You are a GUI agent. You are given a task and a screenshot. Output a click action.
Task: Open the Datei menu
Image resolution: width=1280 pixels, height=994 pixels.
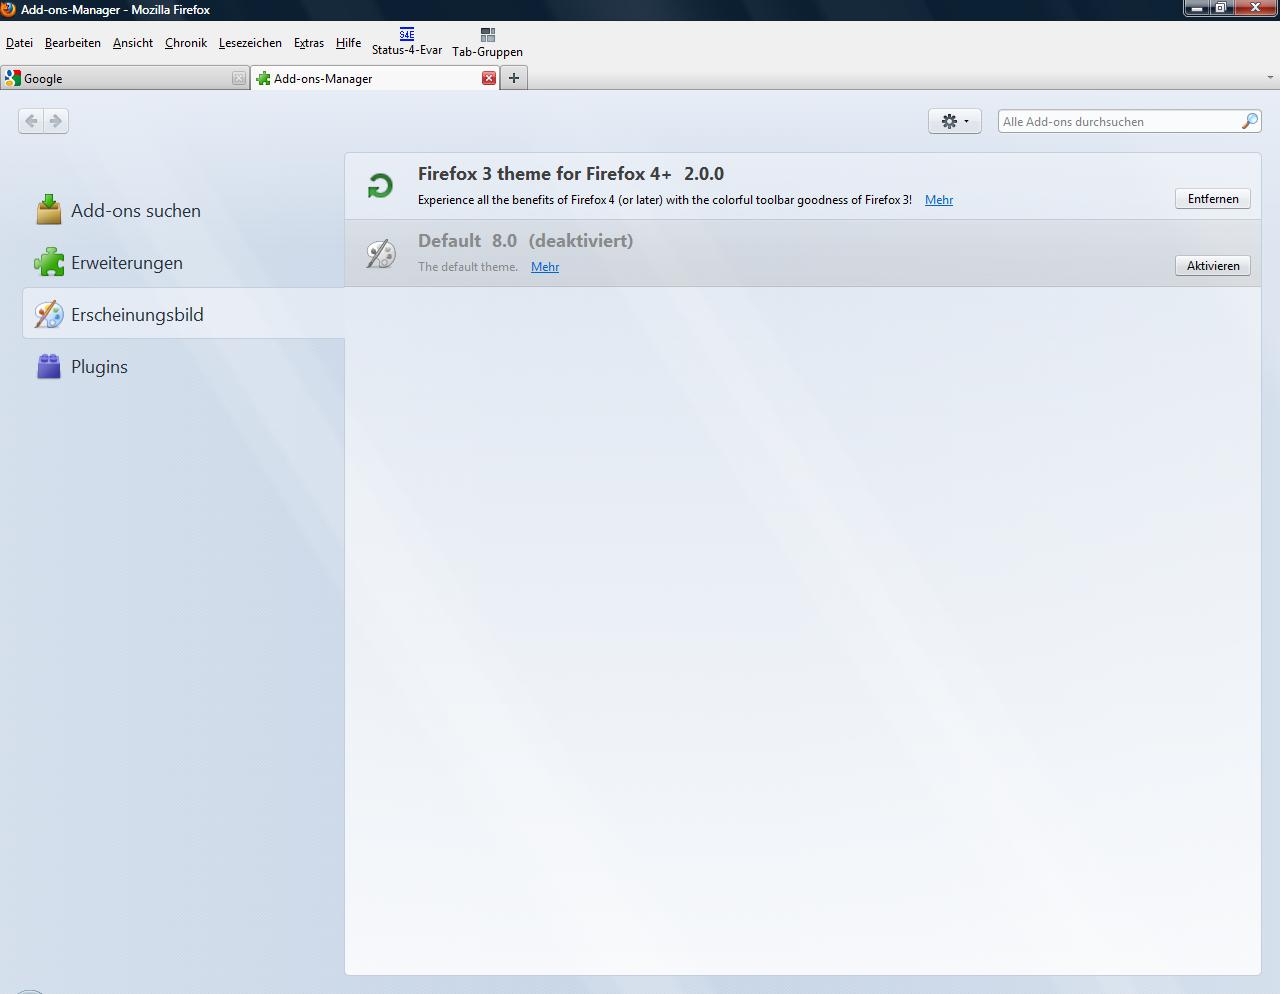tap(20, 43)
